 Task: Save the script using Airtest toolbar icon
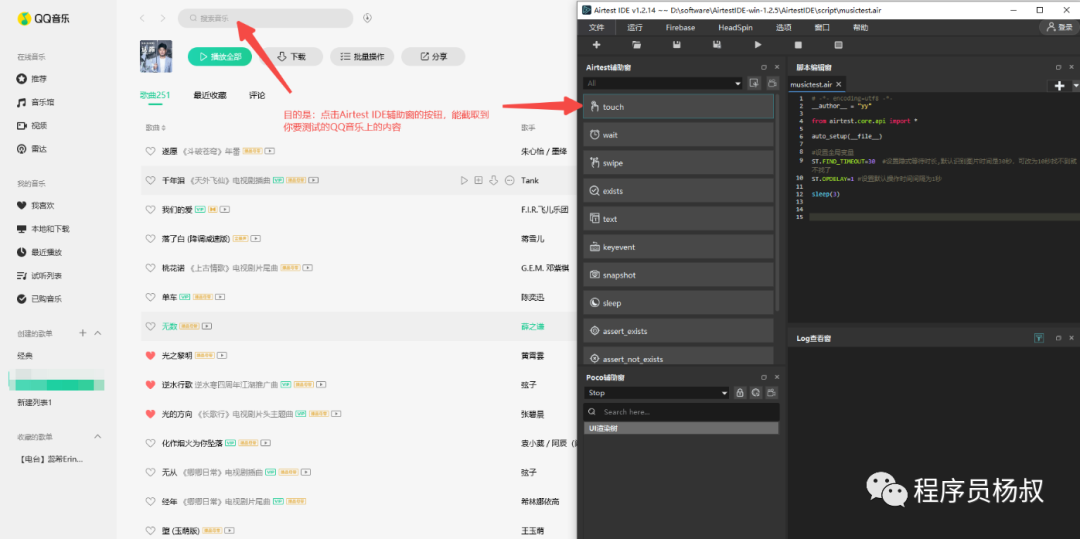[x=677, y=45]
